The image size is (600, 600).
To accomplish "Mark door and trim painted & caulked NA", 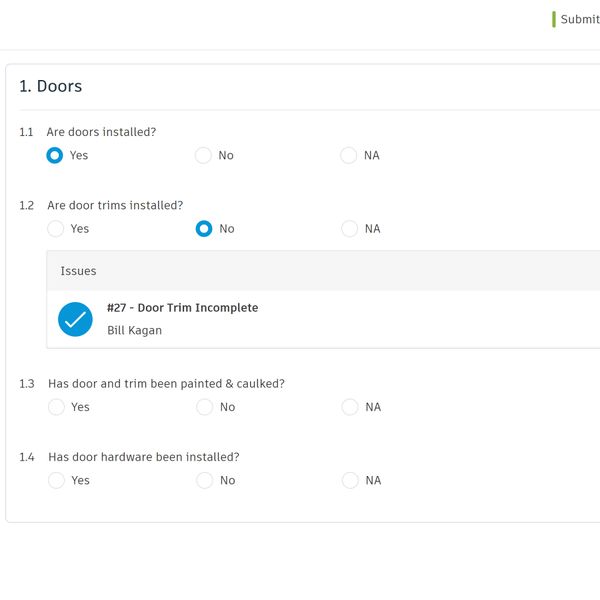I will coord(350,407).
